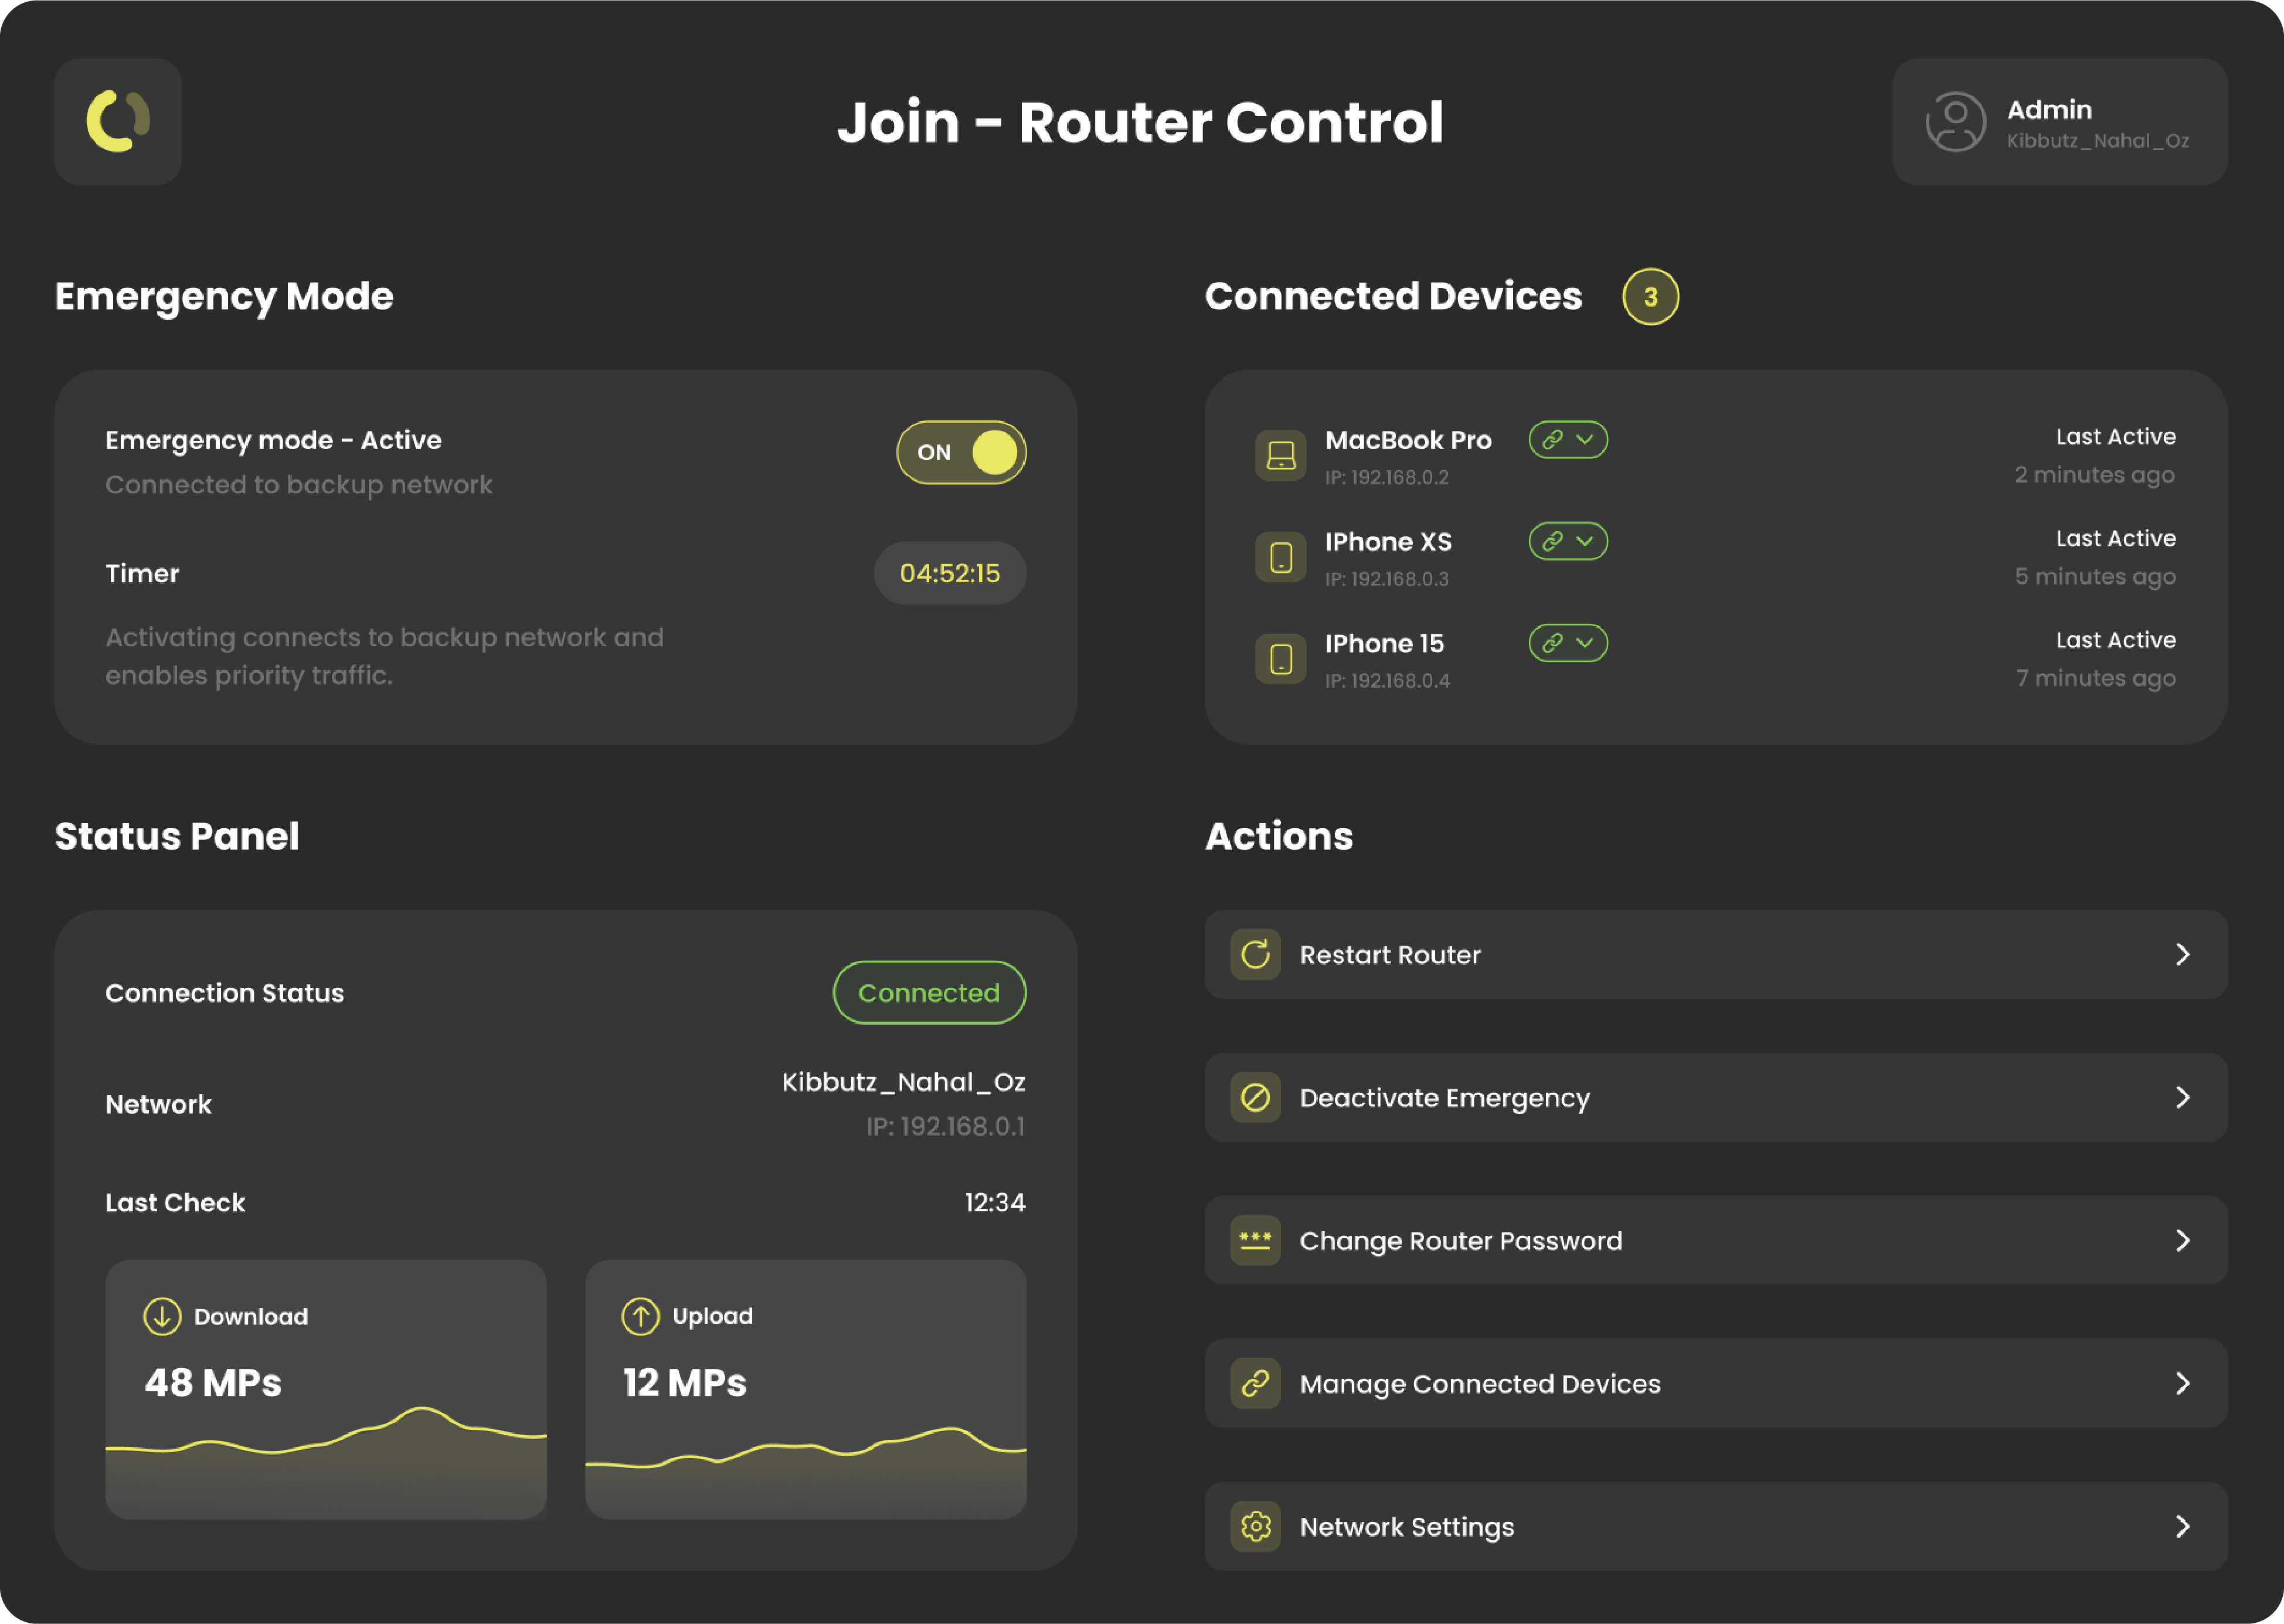
Task: Click the Last Check label
Action: click(175, 1203)
